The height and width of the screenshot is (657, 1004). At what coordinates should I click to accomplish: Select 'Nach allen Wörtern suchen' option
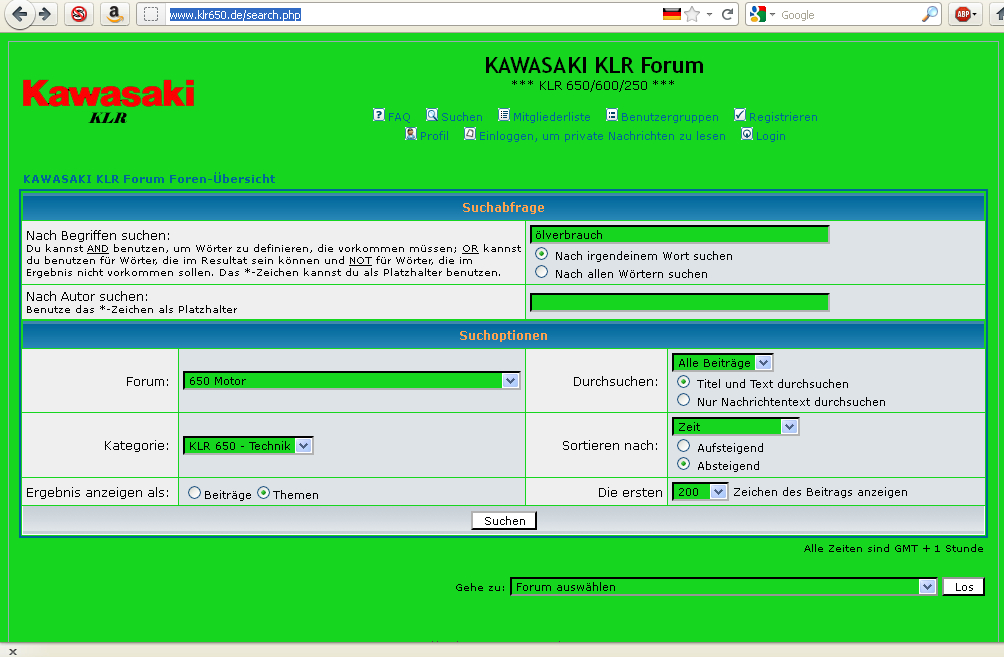[542, 272]
